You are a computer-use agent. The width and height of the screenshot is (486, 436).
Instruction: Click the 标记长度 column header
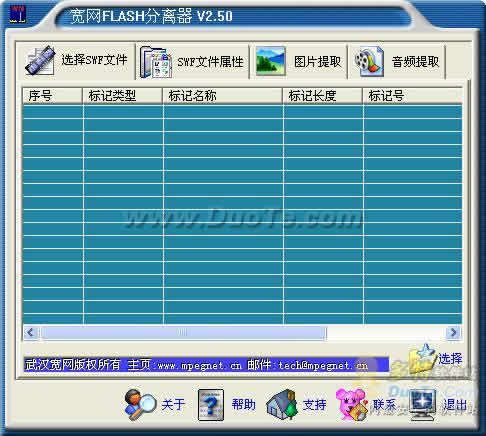pyautogui.click(x=322, y=96)
